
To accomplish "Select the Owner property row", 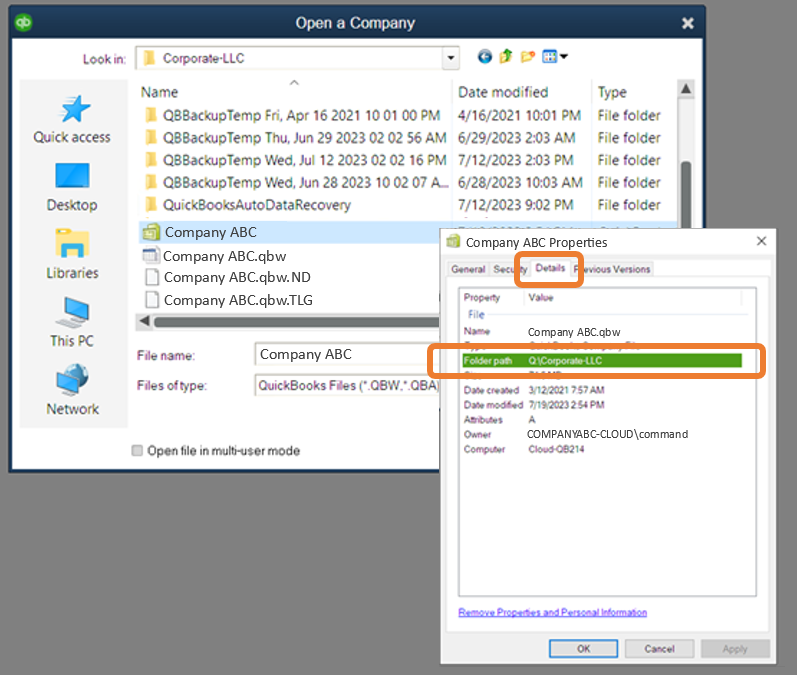I will (602, 434).
